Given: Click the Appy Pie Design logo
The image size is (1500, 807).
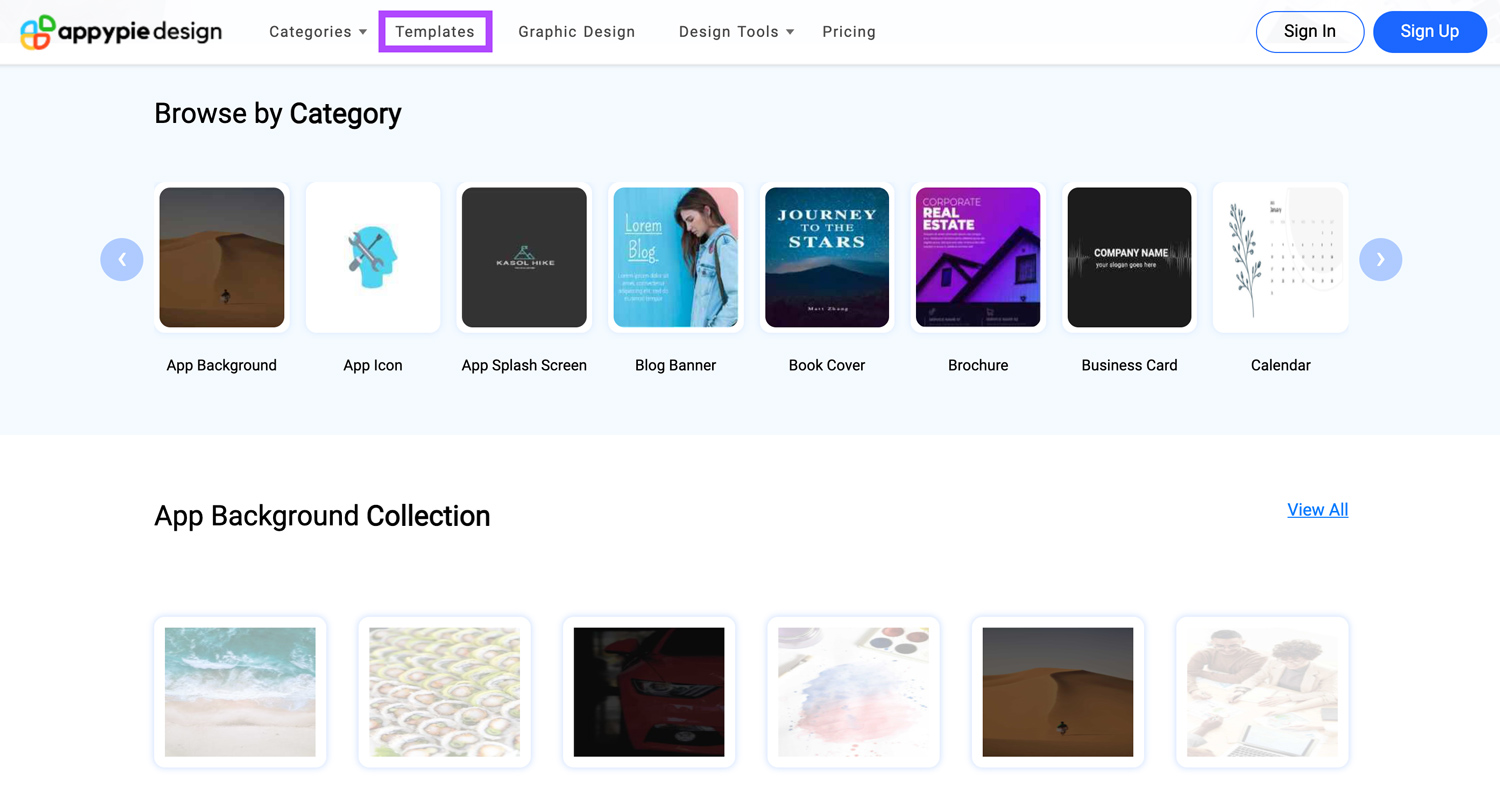Looking at the screenshot, I should 121,32.
